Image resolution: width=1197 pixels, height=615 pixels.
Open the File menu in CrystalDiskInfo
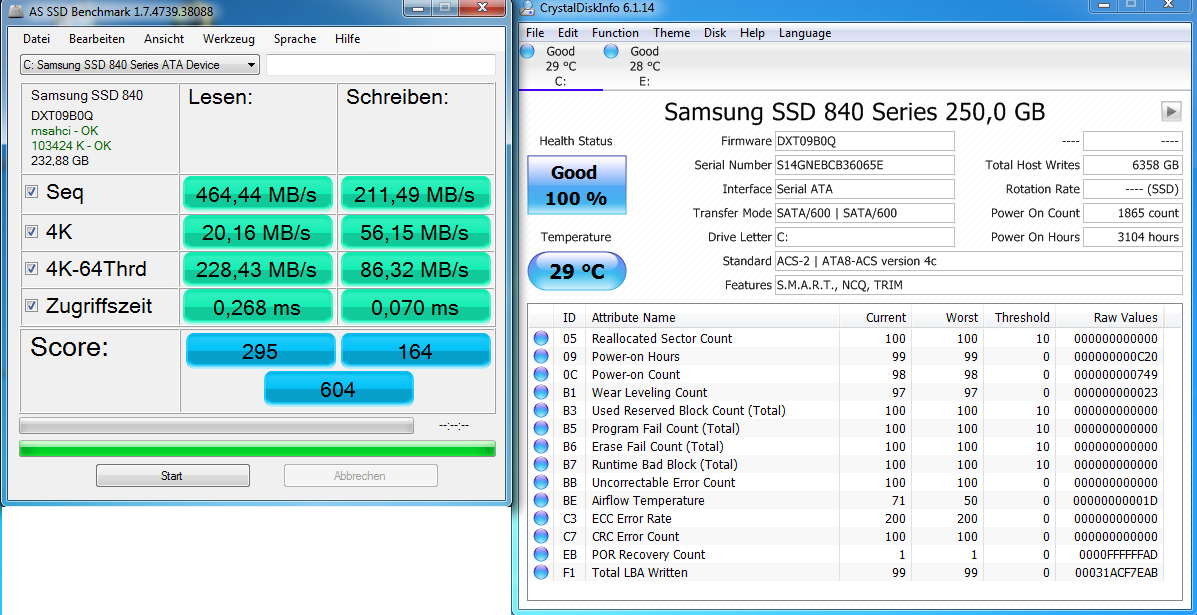pos(535,33)
